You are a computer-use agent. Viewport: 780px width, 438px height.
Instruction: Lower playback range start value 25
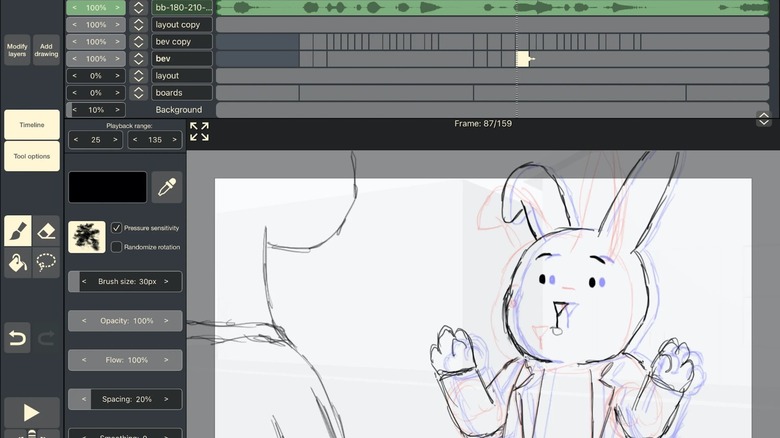(x=76, y=140)
